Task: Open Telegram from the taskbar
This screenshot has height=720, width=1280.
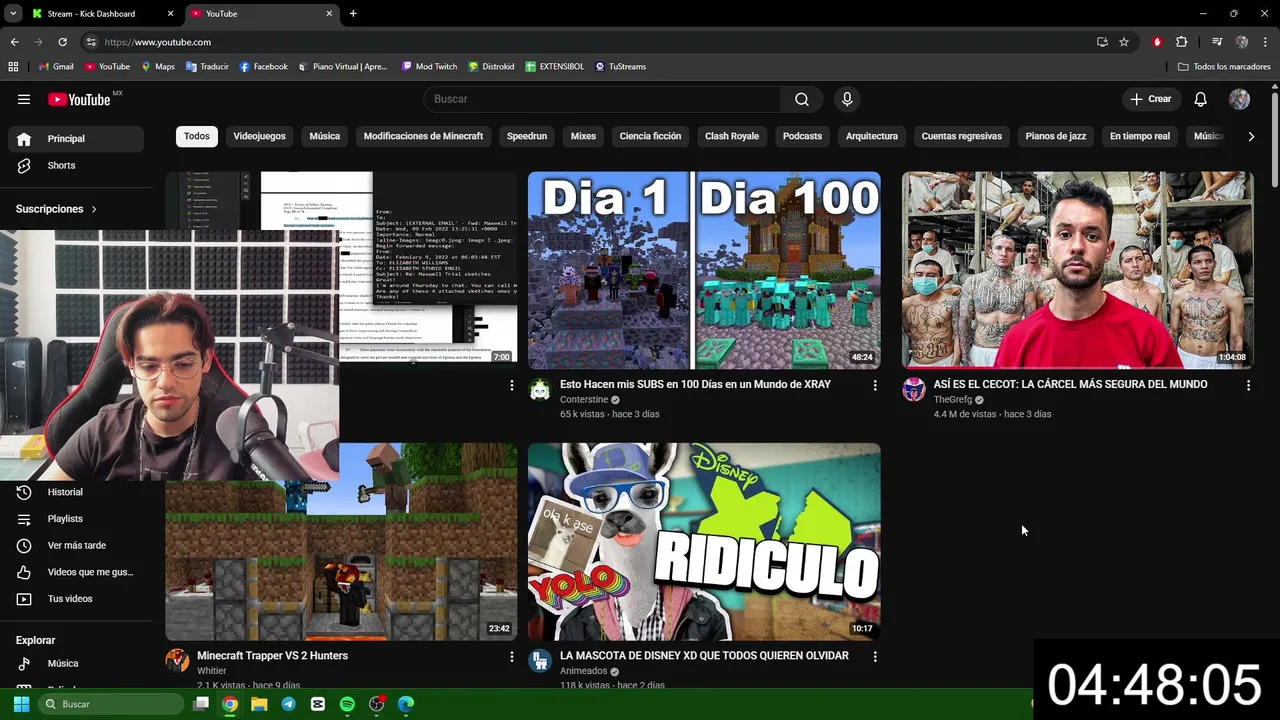Action: pos(289,704)
